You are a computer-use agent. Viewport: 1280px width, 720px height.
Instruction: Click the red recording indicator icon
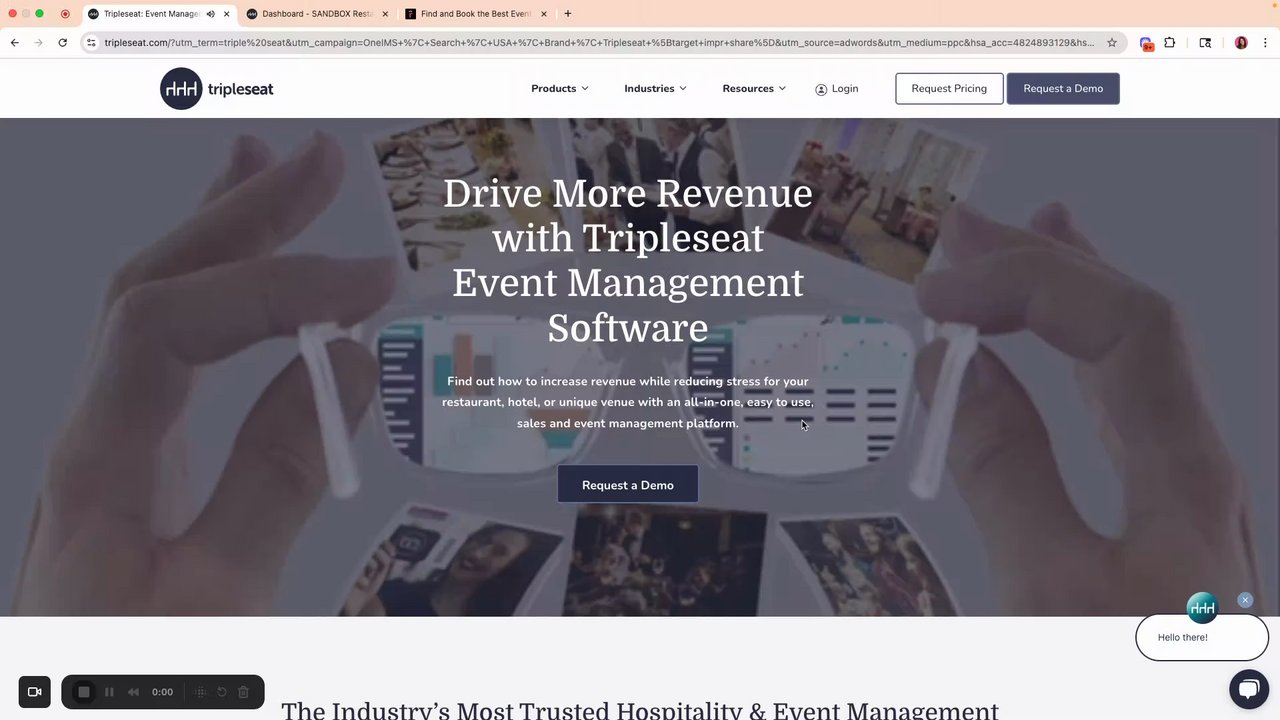click(x=65, y=14)
